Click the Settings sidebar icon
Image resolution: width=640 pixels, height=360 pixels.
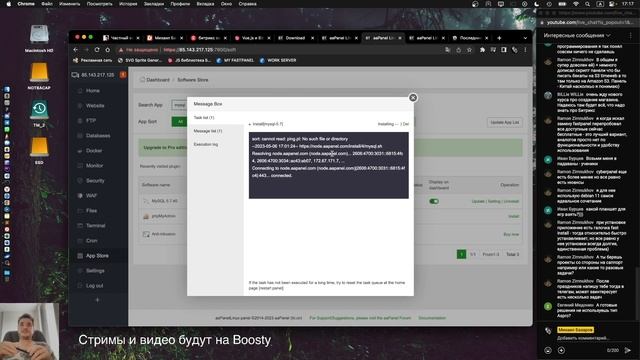(80, 271)
